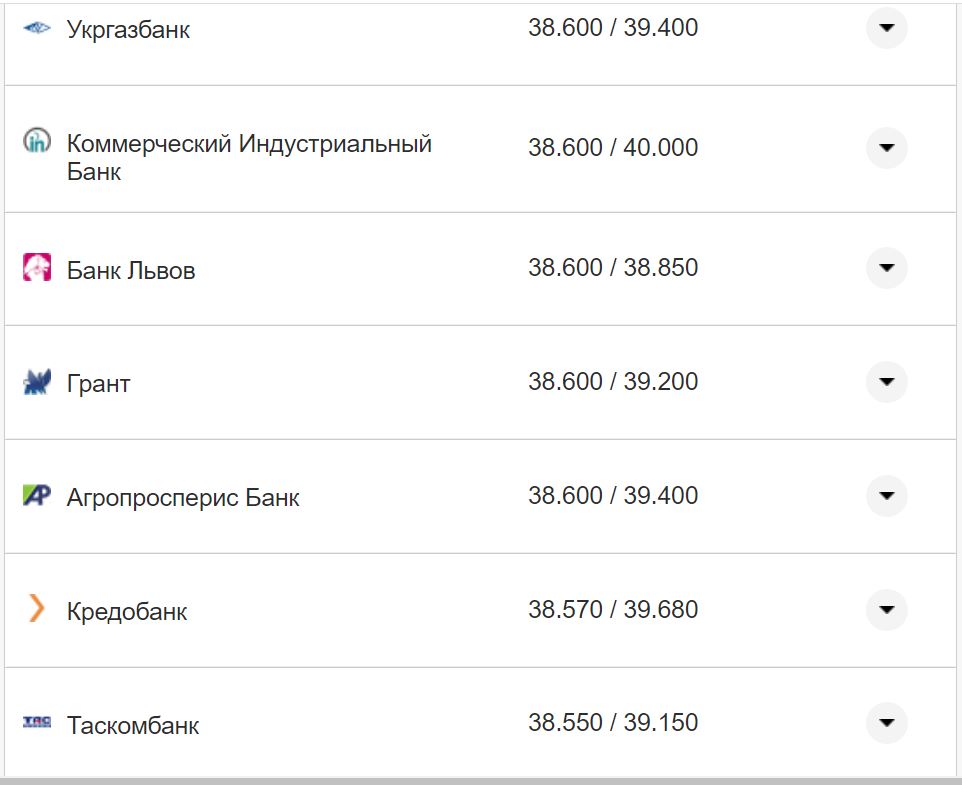Open Кредобанк bank page link

click(125, 611)
